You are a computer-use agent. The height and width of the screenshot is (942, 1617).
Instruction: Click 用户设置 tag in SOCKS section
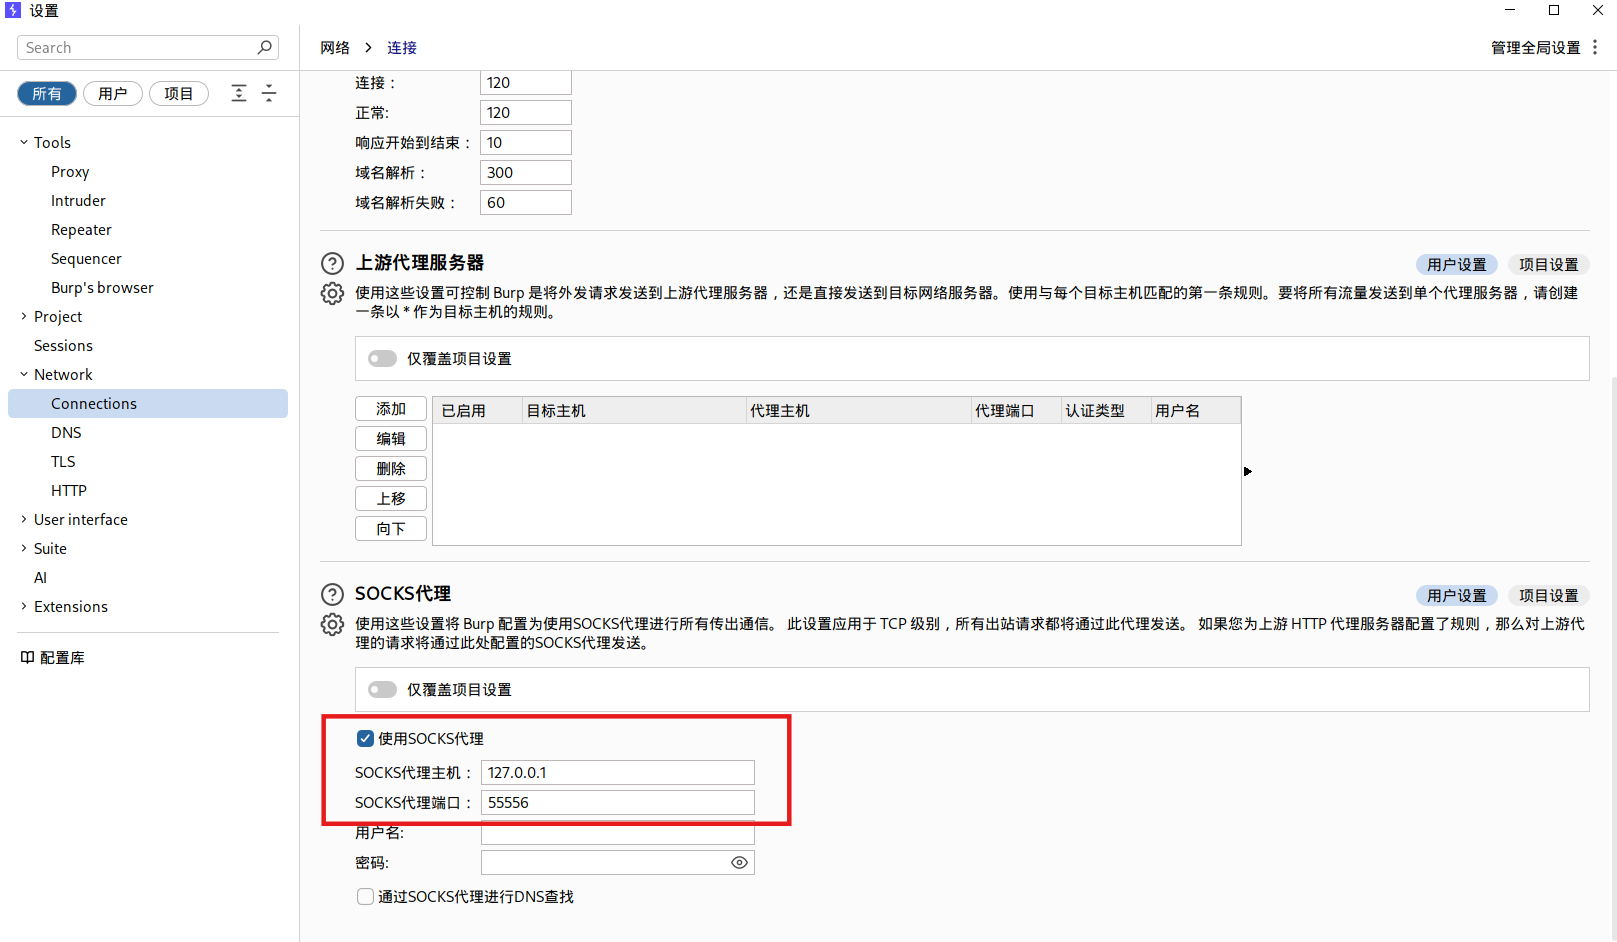click(x=1457, y=596)
